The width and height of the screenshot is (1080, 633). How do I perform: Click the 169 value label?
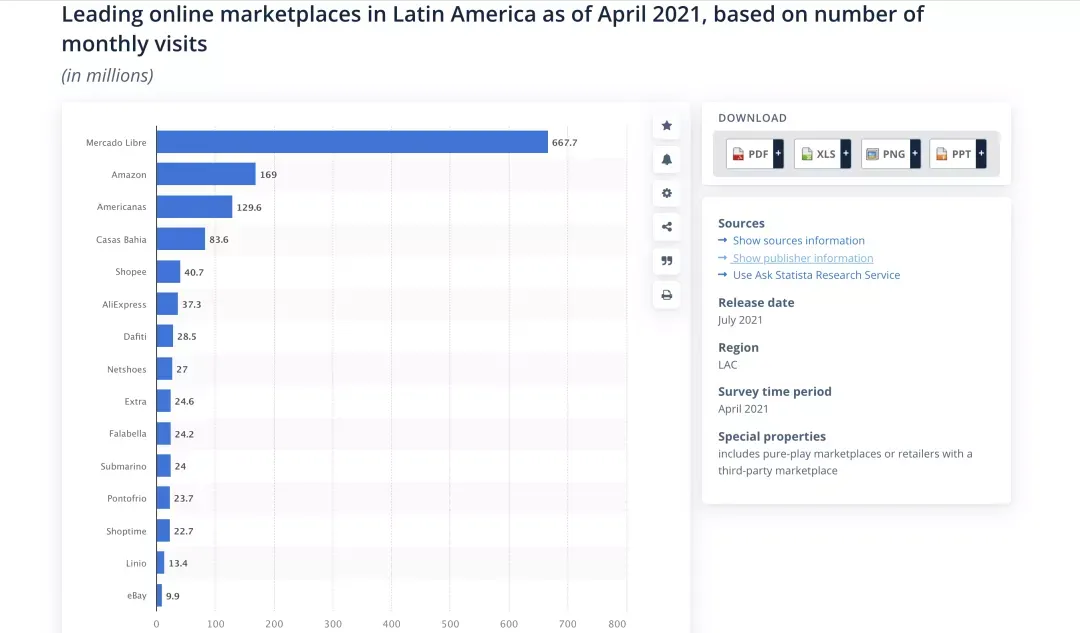(269, 175)
